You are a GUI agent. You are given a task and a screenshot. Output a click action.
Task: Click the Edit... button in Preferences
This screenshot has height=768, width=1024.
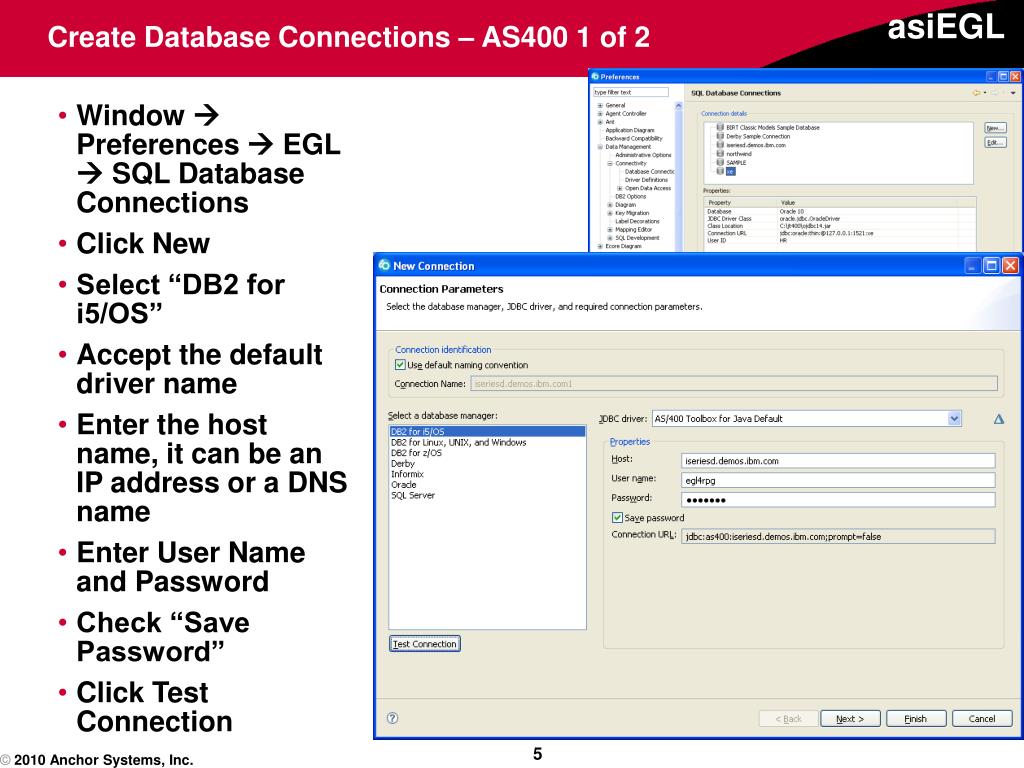pyautogui.click(x=995, y=142)
